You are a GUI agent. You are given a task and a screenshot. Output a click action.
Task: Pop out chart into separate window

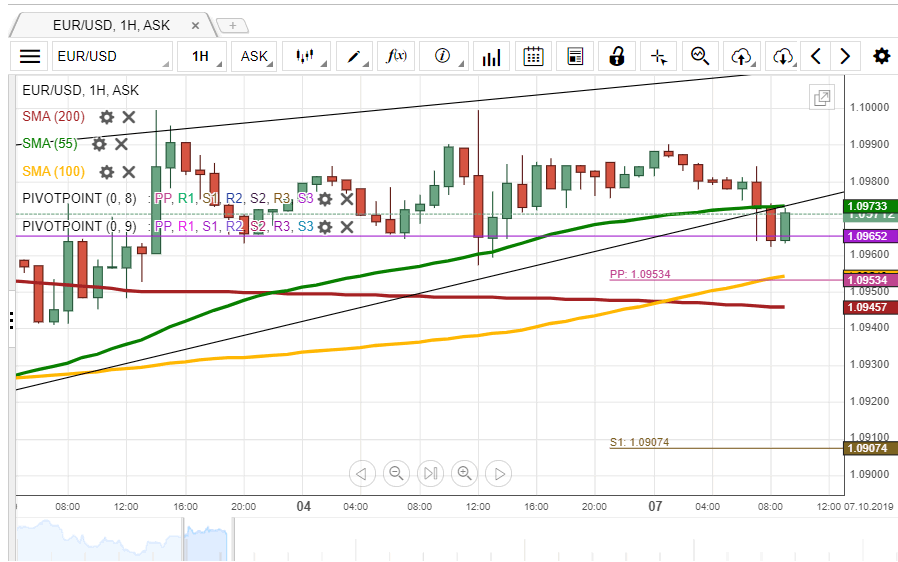click(821, 97)
